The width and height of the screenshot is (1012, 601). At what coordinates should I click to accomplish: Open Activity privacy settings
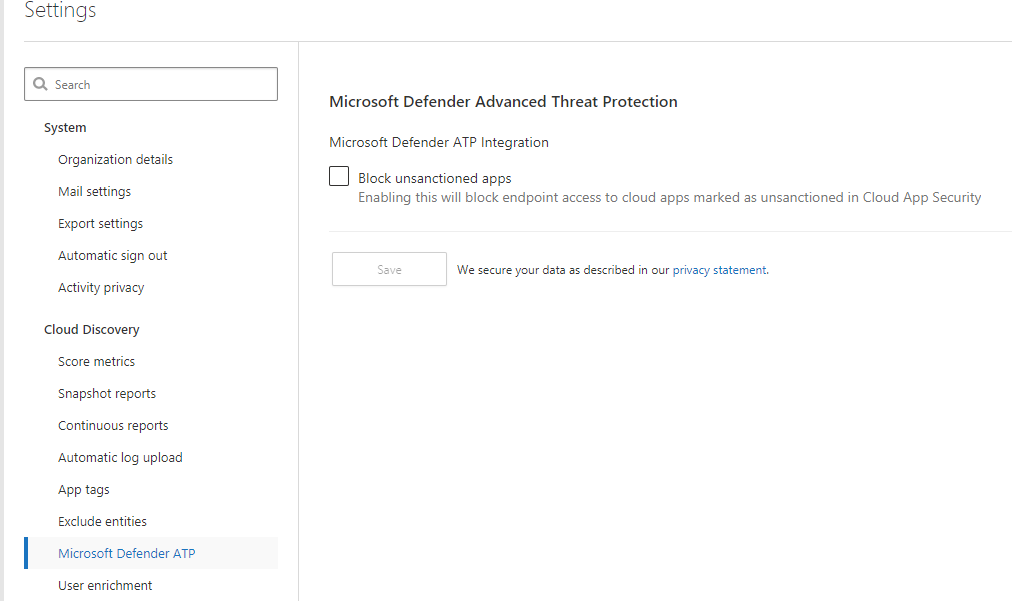101,288
